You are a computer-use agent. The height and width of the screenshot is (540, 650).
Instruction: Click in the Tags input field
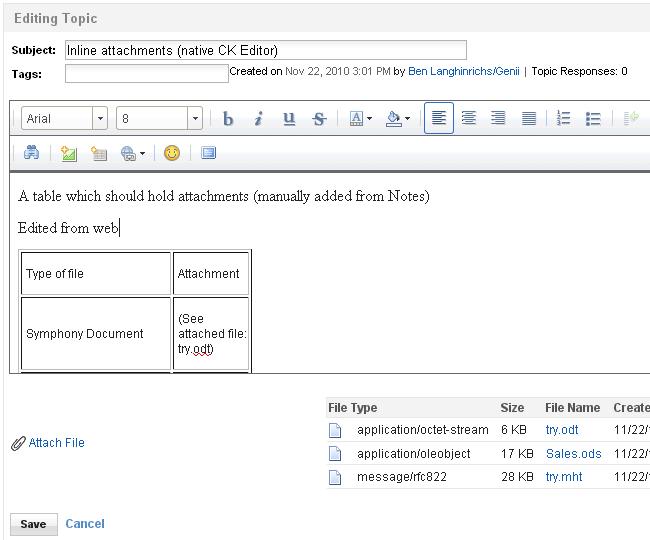pos(146,73)
